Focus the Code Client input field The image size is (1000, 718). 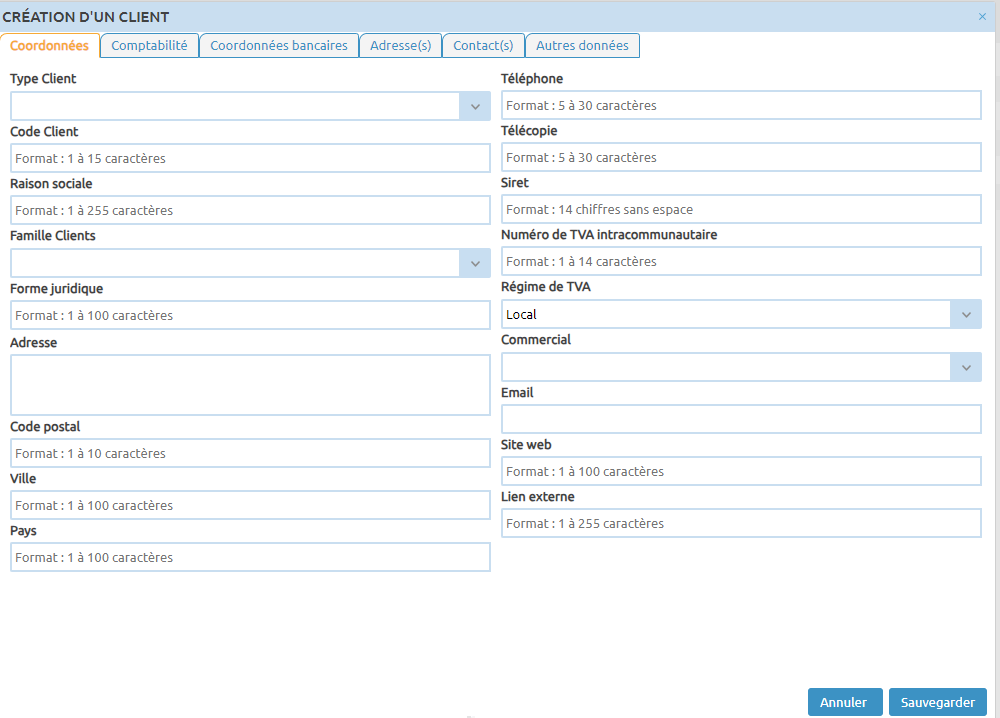(250, 158)
